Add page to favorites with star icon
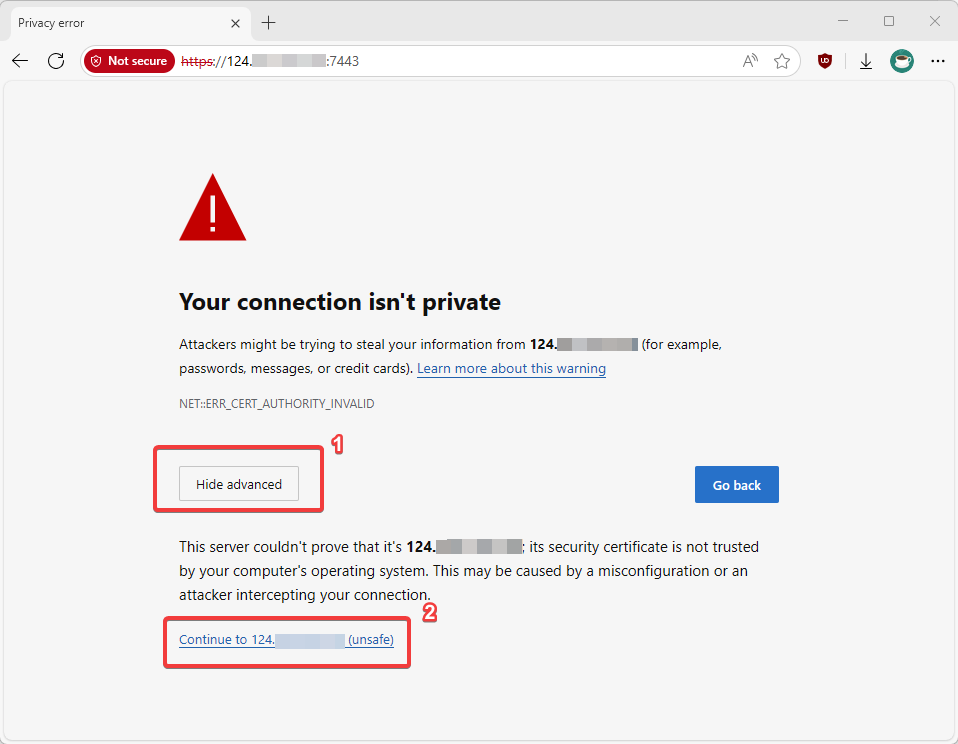This screenshot has height=744, width=958. click(x=782, y=60)
